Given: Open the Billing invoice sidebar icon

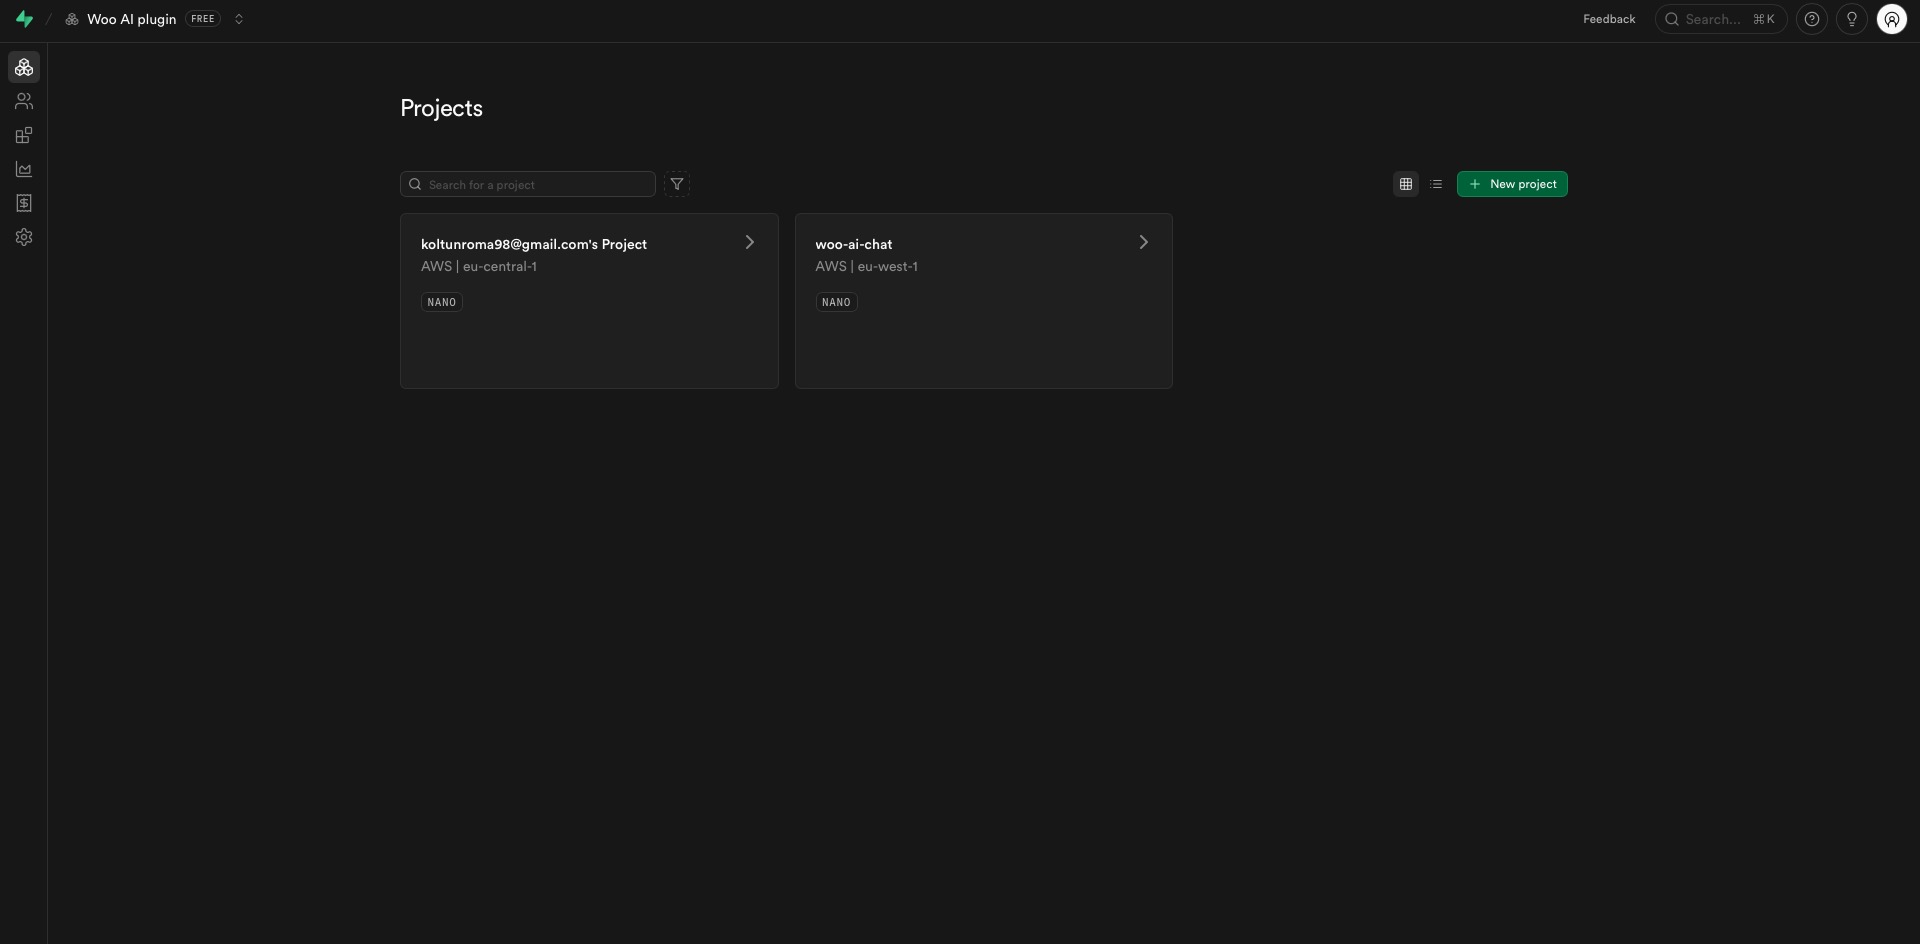Looking at the screenshot, I should 23,203.
